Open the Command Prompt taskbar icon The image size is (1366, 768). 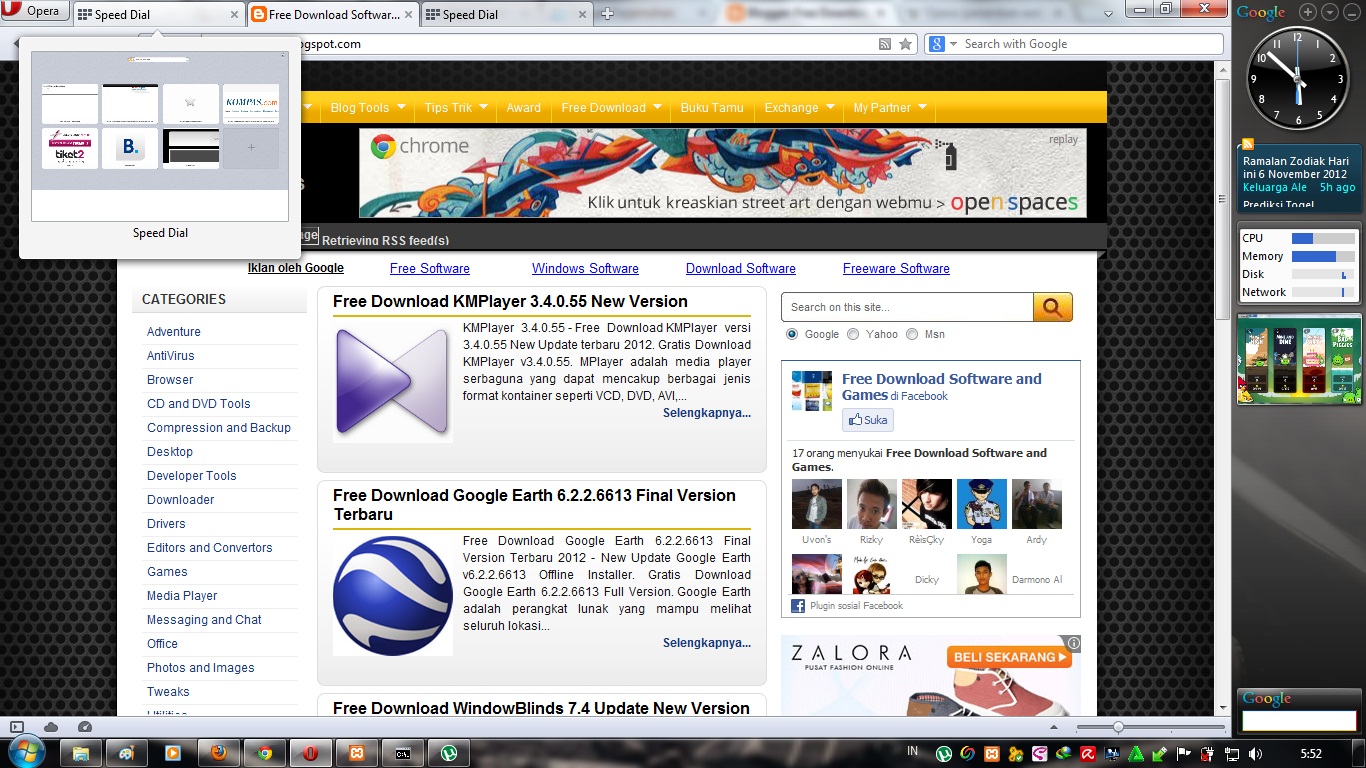(402, 753)
